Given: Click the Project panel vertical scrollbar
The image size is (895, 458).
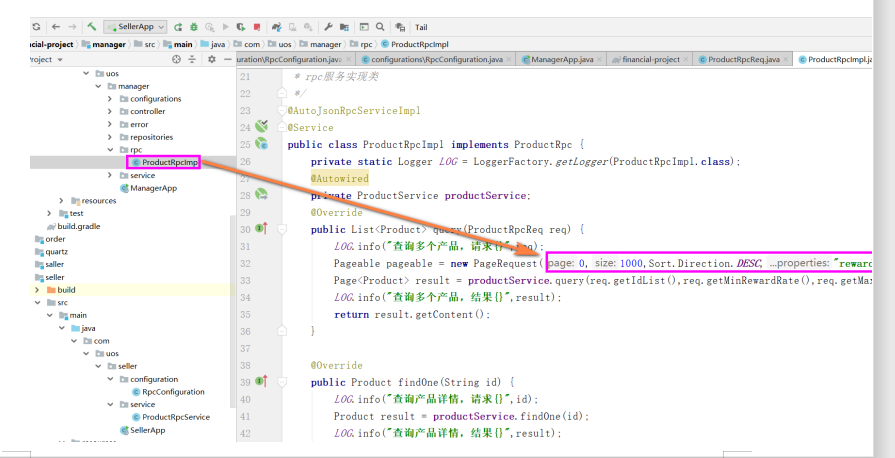Looking at the screenshot, I should click(232, 312).
